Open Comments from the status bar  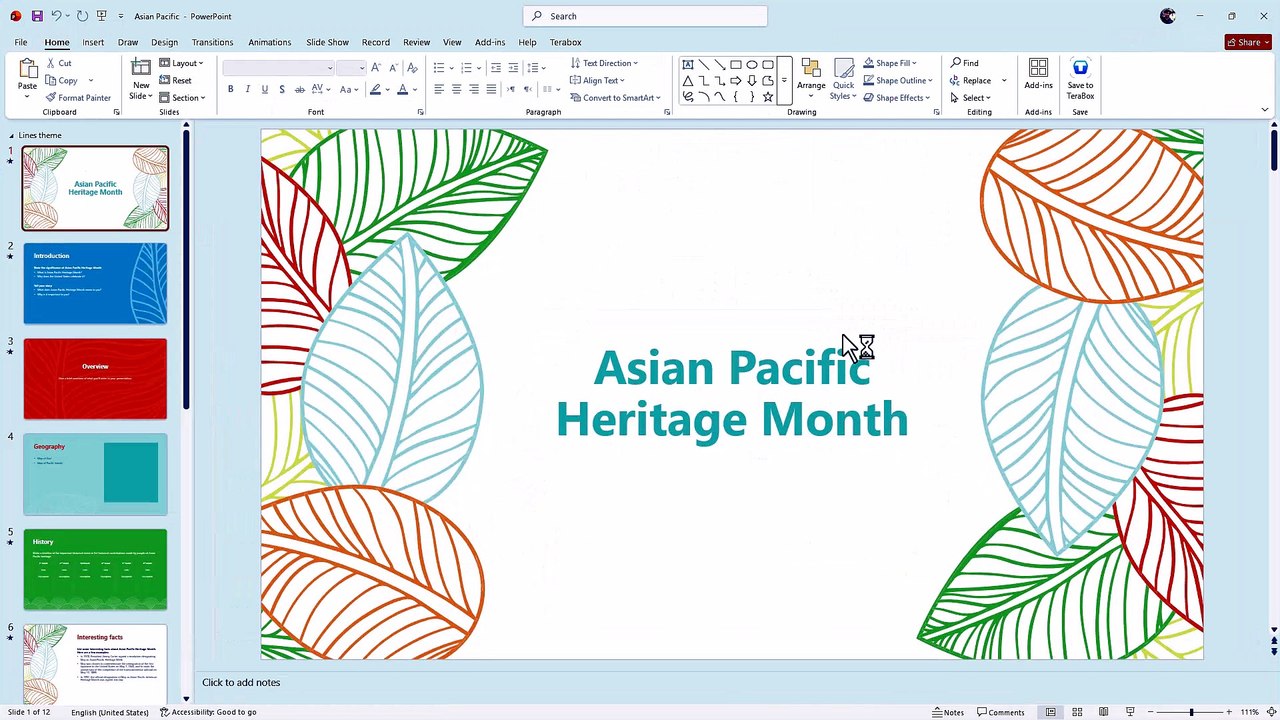(1001, 712)
